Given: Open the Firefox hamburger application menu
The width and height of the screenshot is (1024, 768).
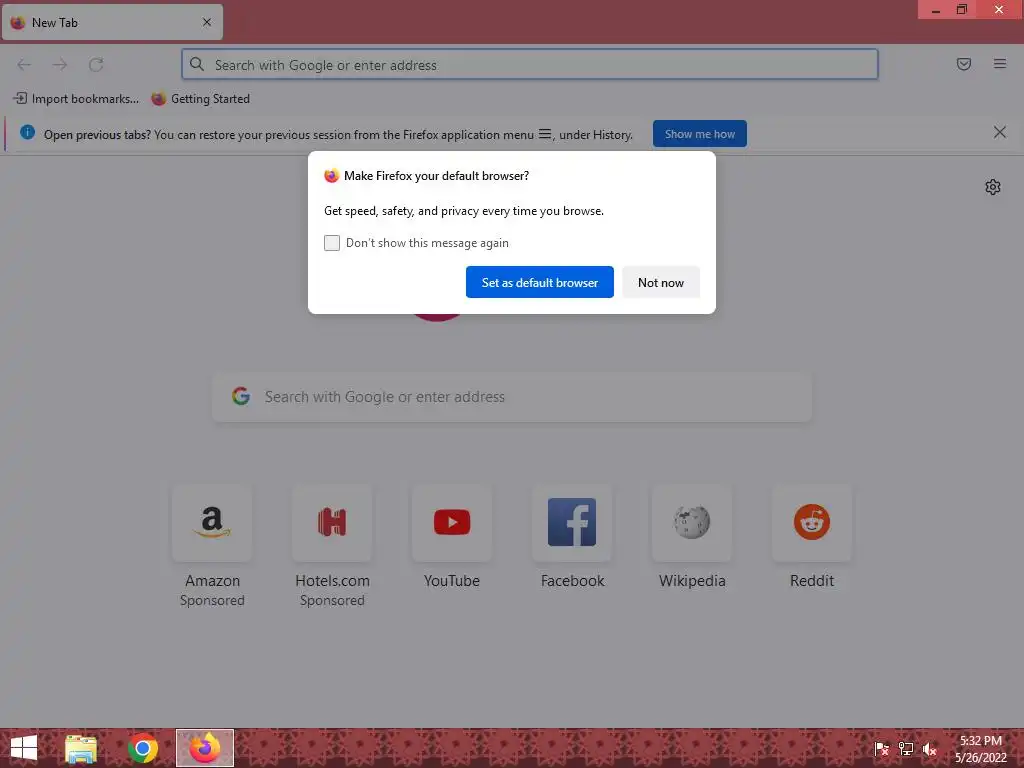Looking at the screenshot, I should (x=1000, y=64).
